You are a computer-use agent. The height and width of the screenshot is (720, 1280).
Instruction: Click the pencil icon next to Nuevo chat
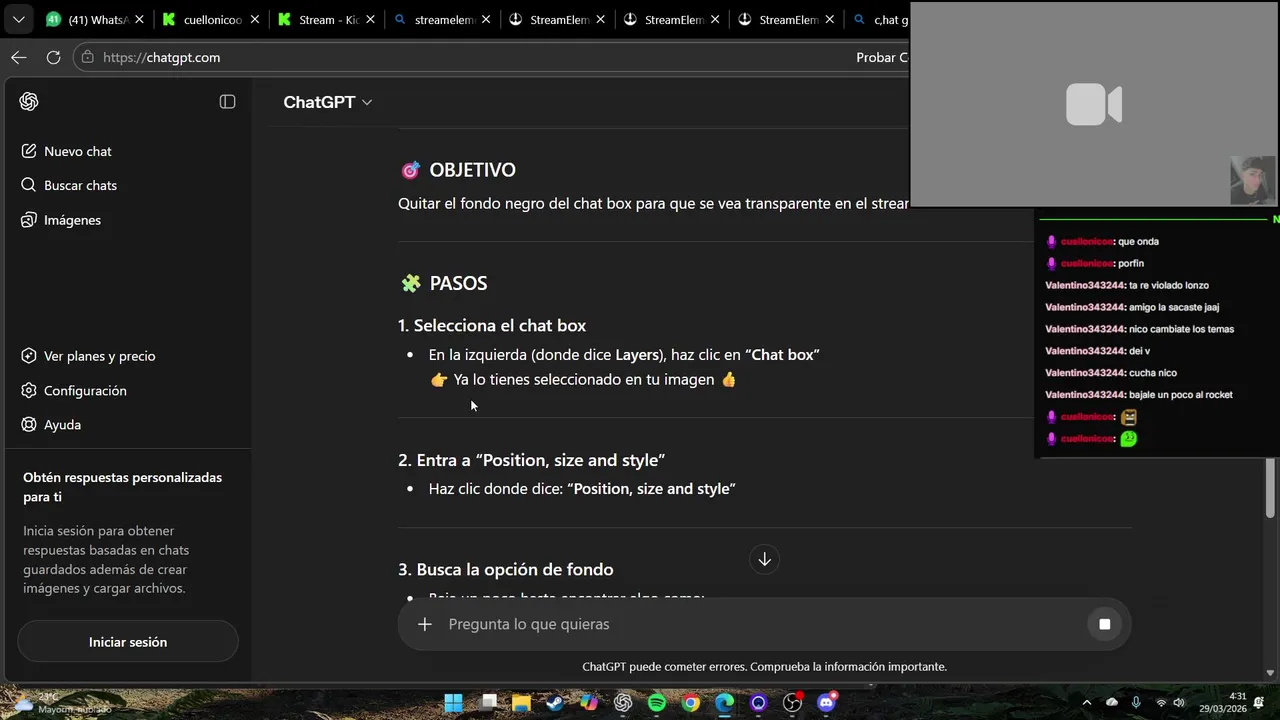point(29,151)
